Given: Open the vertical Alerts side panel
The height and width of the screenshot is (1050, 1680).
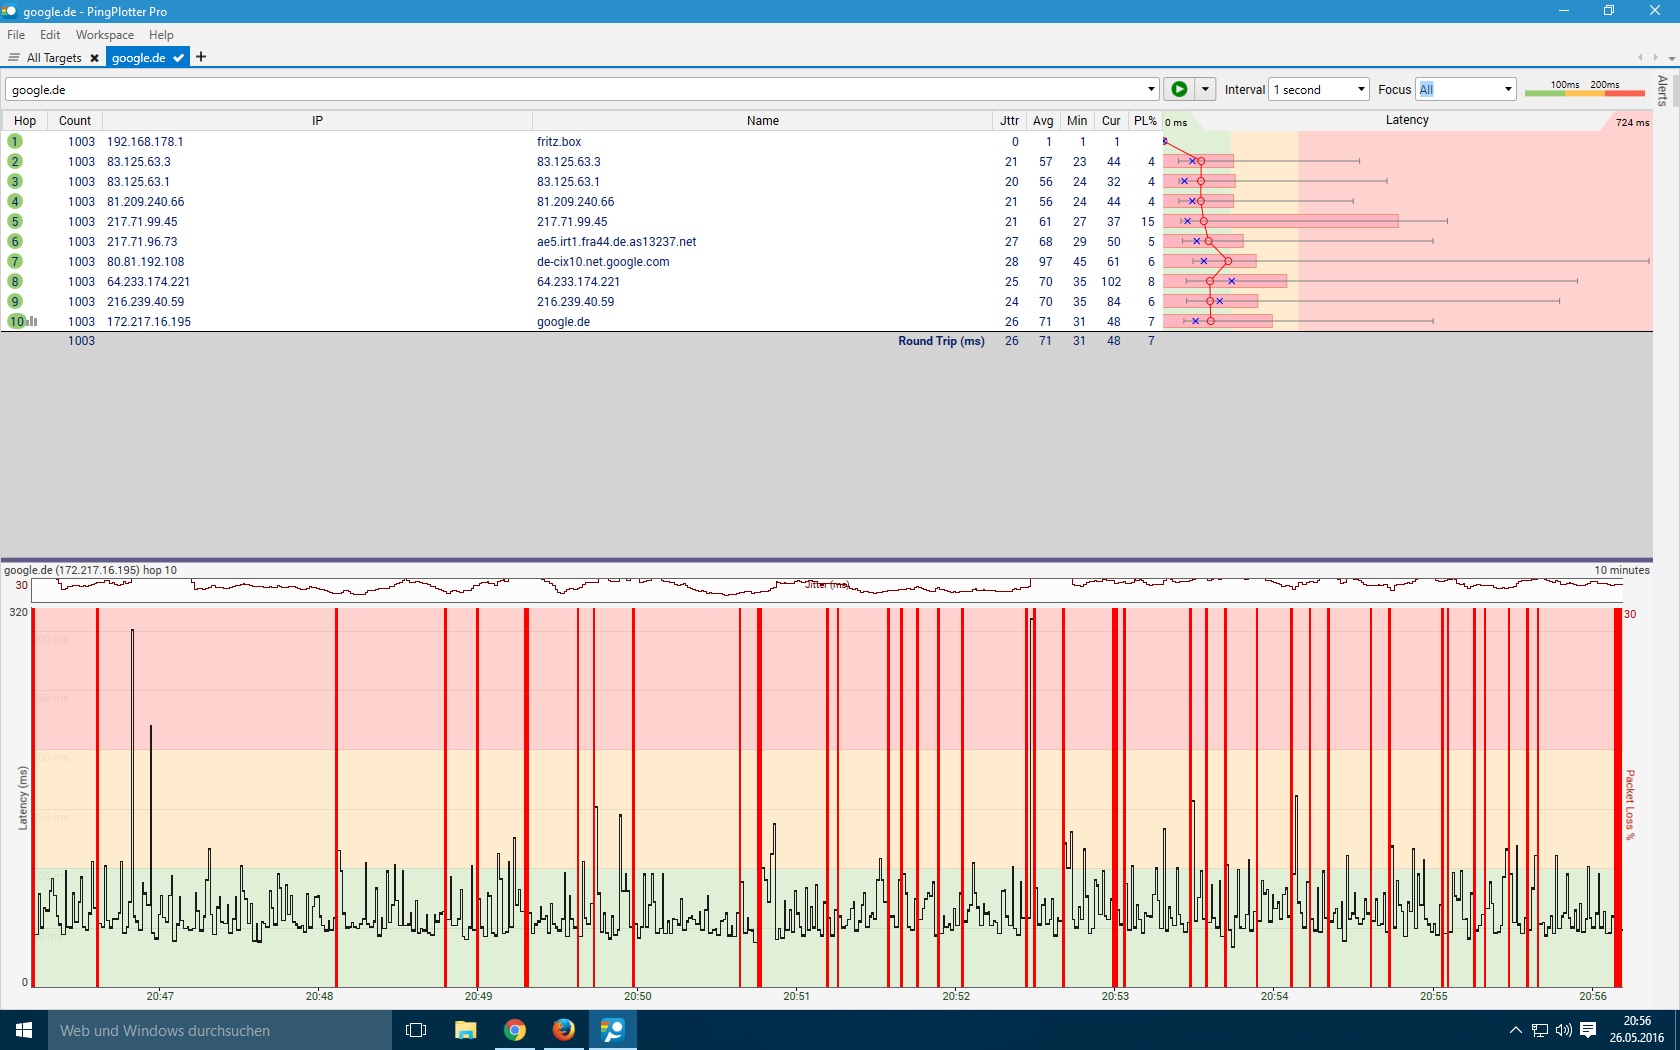Looking at the screenshot, I should point(1663,90).
